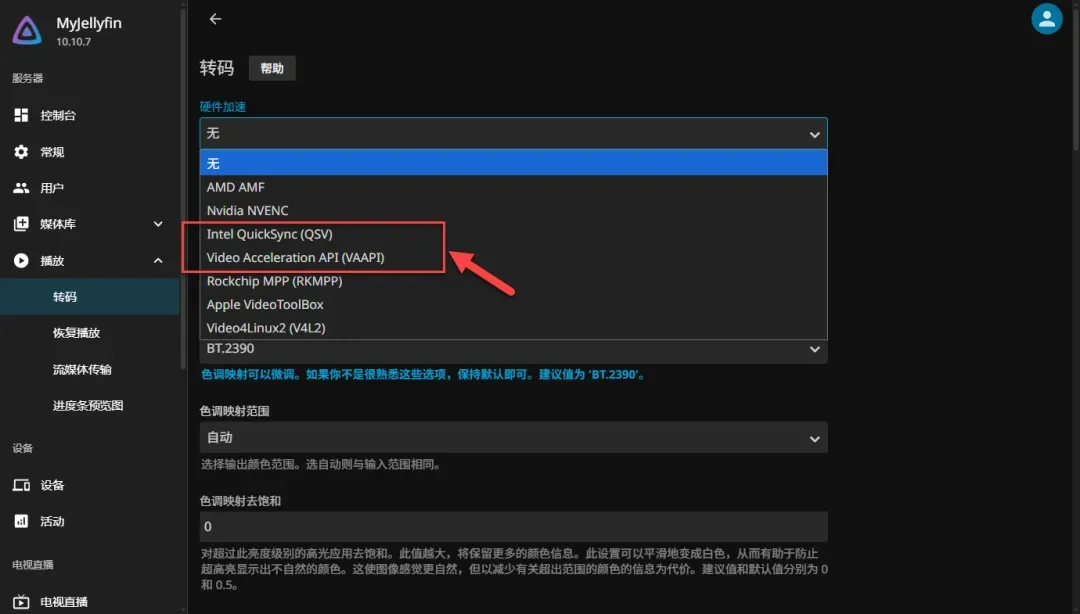Open 活动 page in the sidebar
The width and height of the screenshot is (1080, 614).
click(x=90, y=521)
